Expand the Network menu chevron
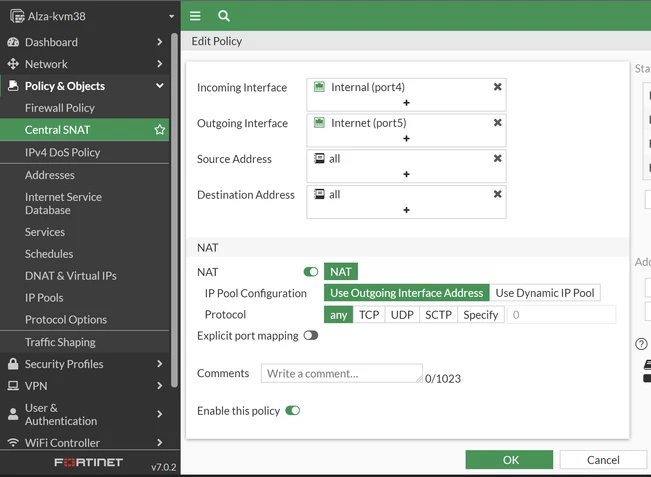Image resolution: width=651 pixels, height=477 pixels. click(x=159, y=64)
